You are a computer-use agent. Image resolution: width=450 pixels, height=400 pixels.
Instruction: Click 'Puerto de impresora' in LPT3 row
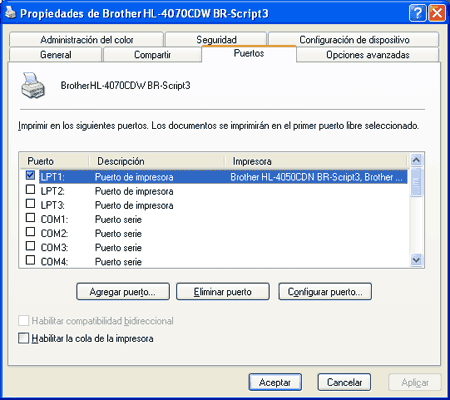point(134,205)
